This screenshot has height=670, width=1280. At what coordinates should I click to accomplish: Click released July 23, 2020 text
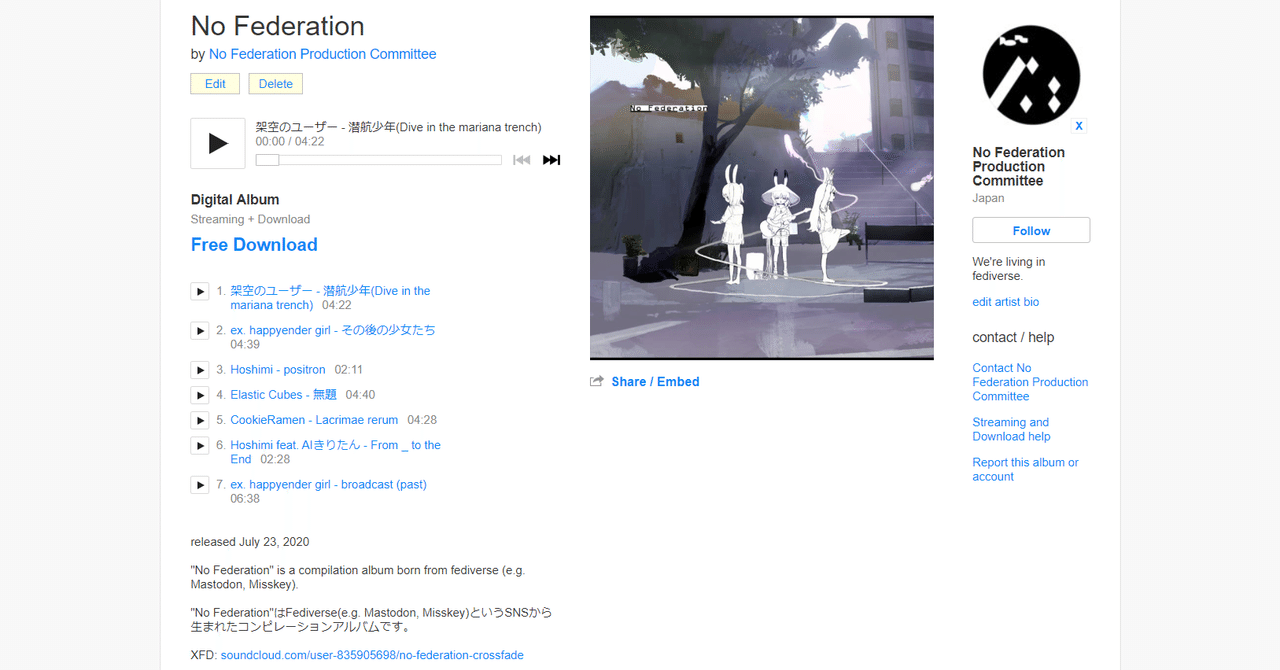click(x=250, y=542)
